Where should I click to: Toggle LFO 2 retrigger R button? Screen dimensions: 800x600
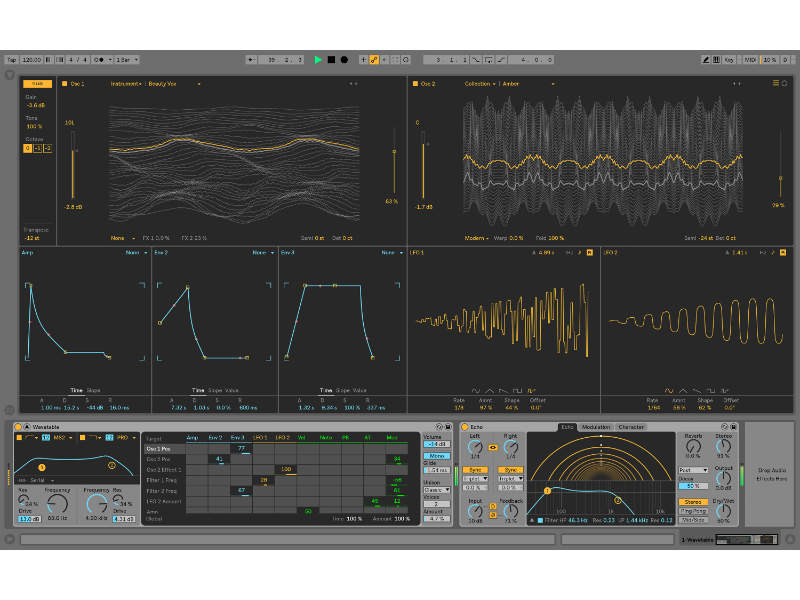(x=783, y=253)
